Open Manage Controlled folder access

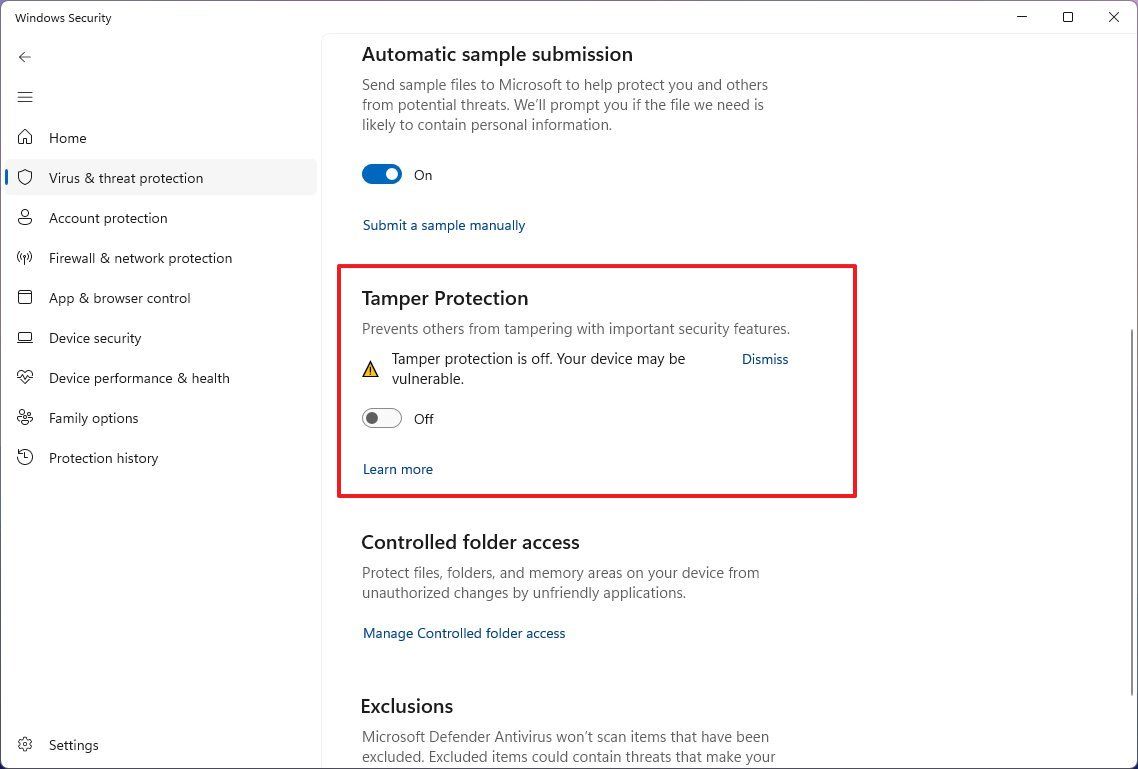coord(463,633)
